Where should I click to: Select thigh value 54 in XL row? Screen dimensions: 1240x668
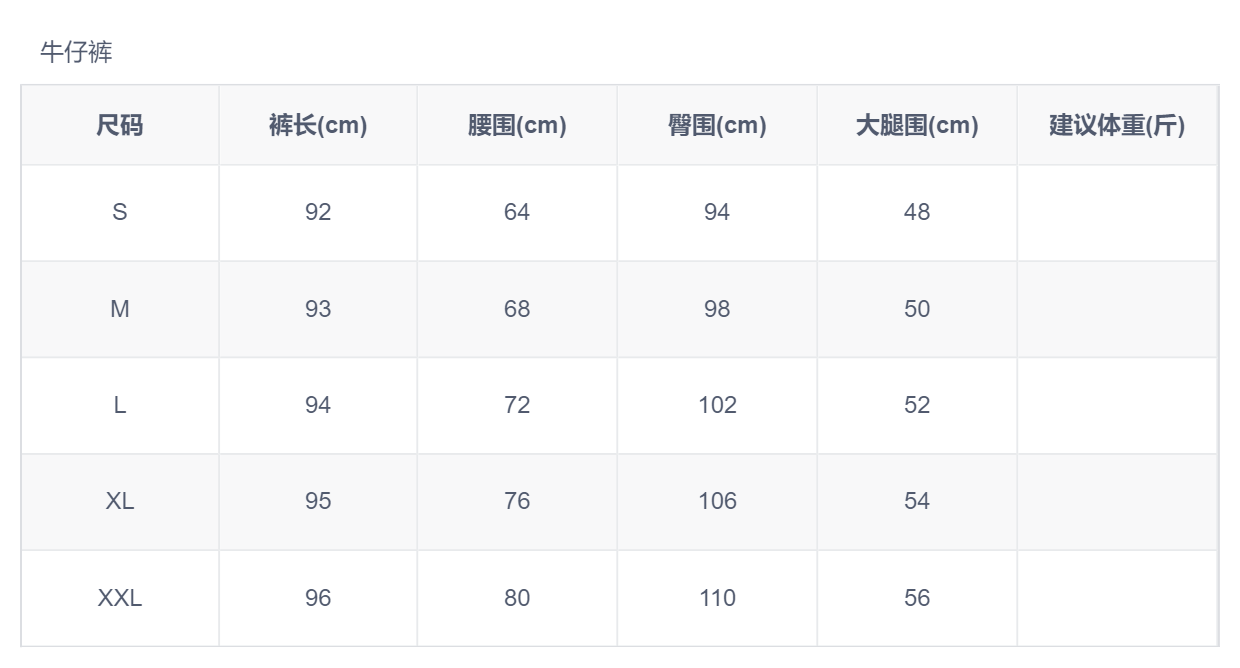coord(917,501)
